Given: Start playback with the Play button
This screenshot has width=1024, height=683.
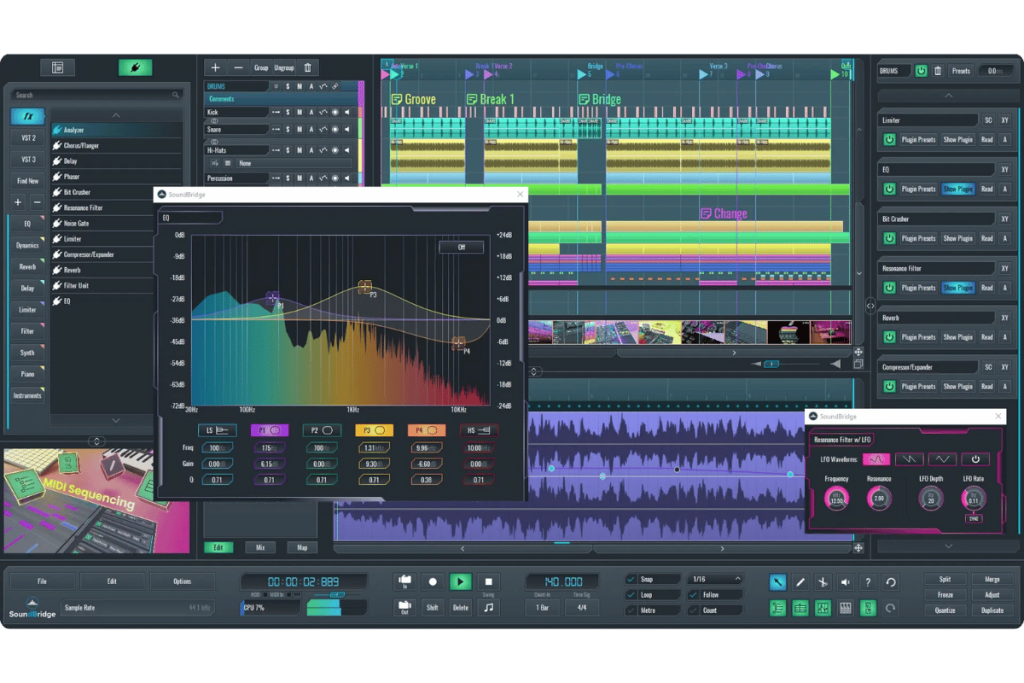Looking at the screenshot, I should pyautogui.click(x=460, y=582).
